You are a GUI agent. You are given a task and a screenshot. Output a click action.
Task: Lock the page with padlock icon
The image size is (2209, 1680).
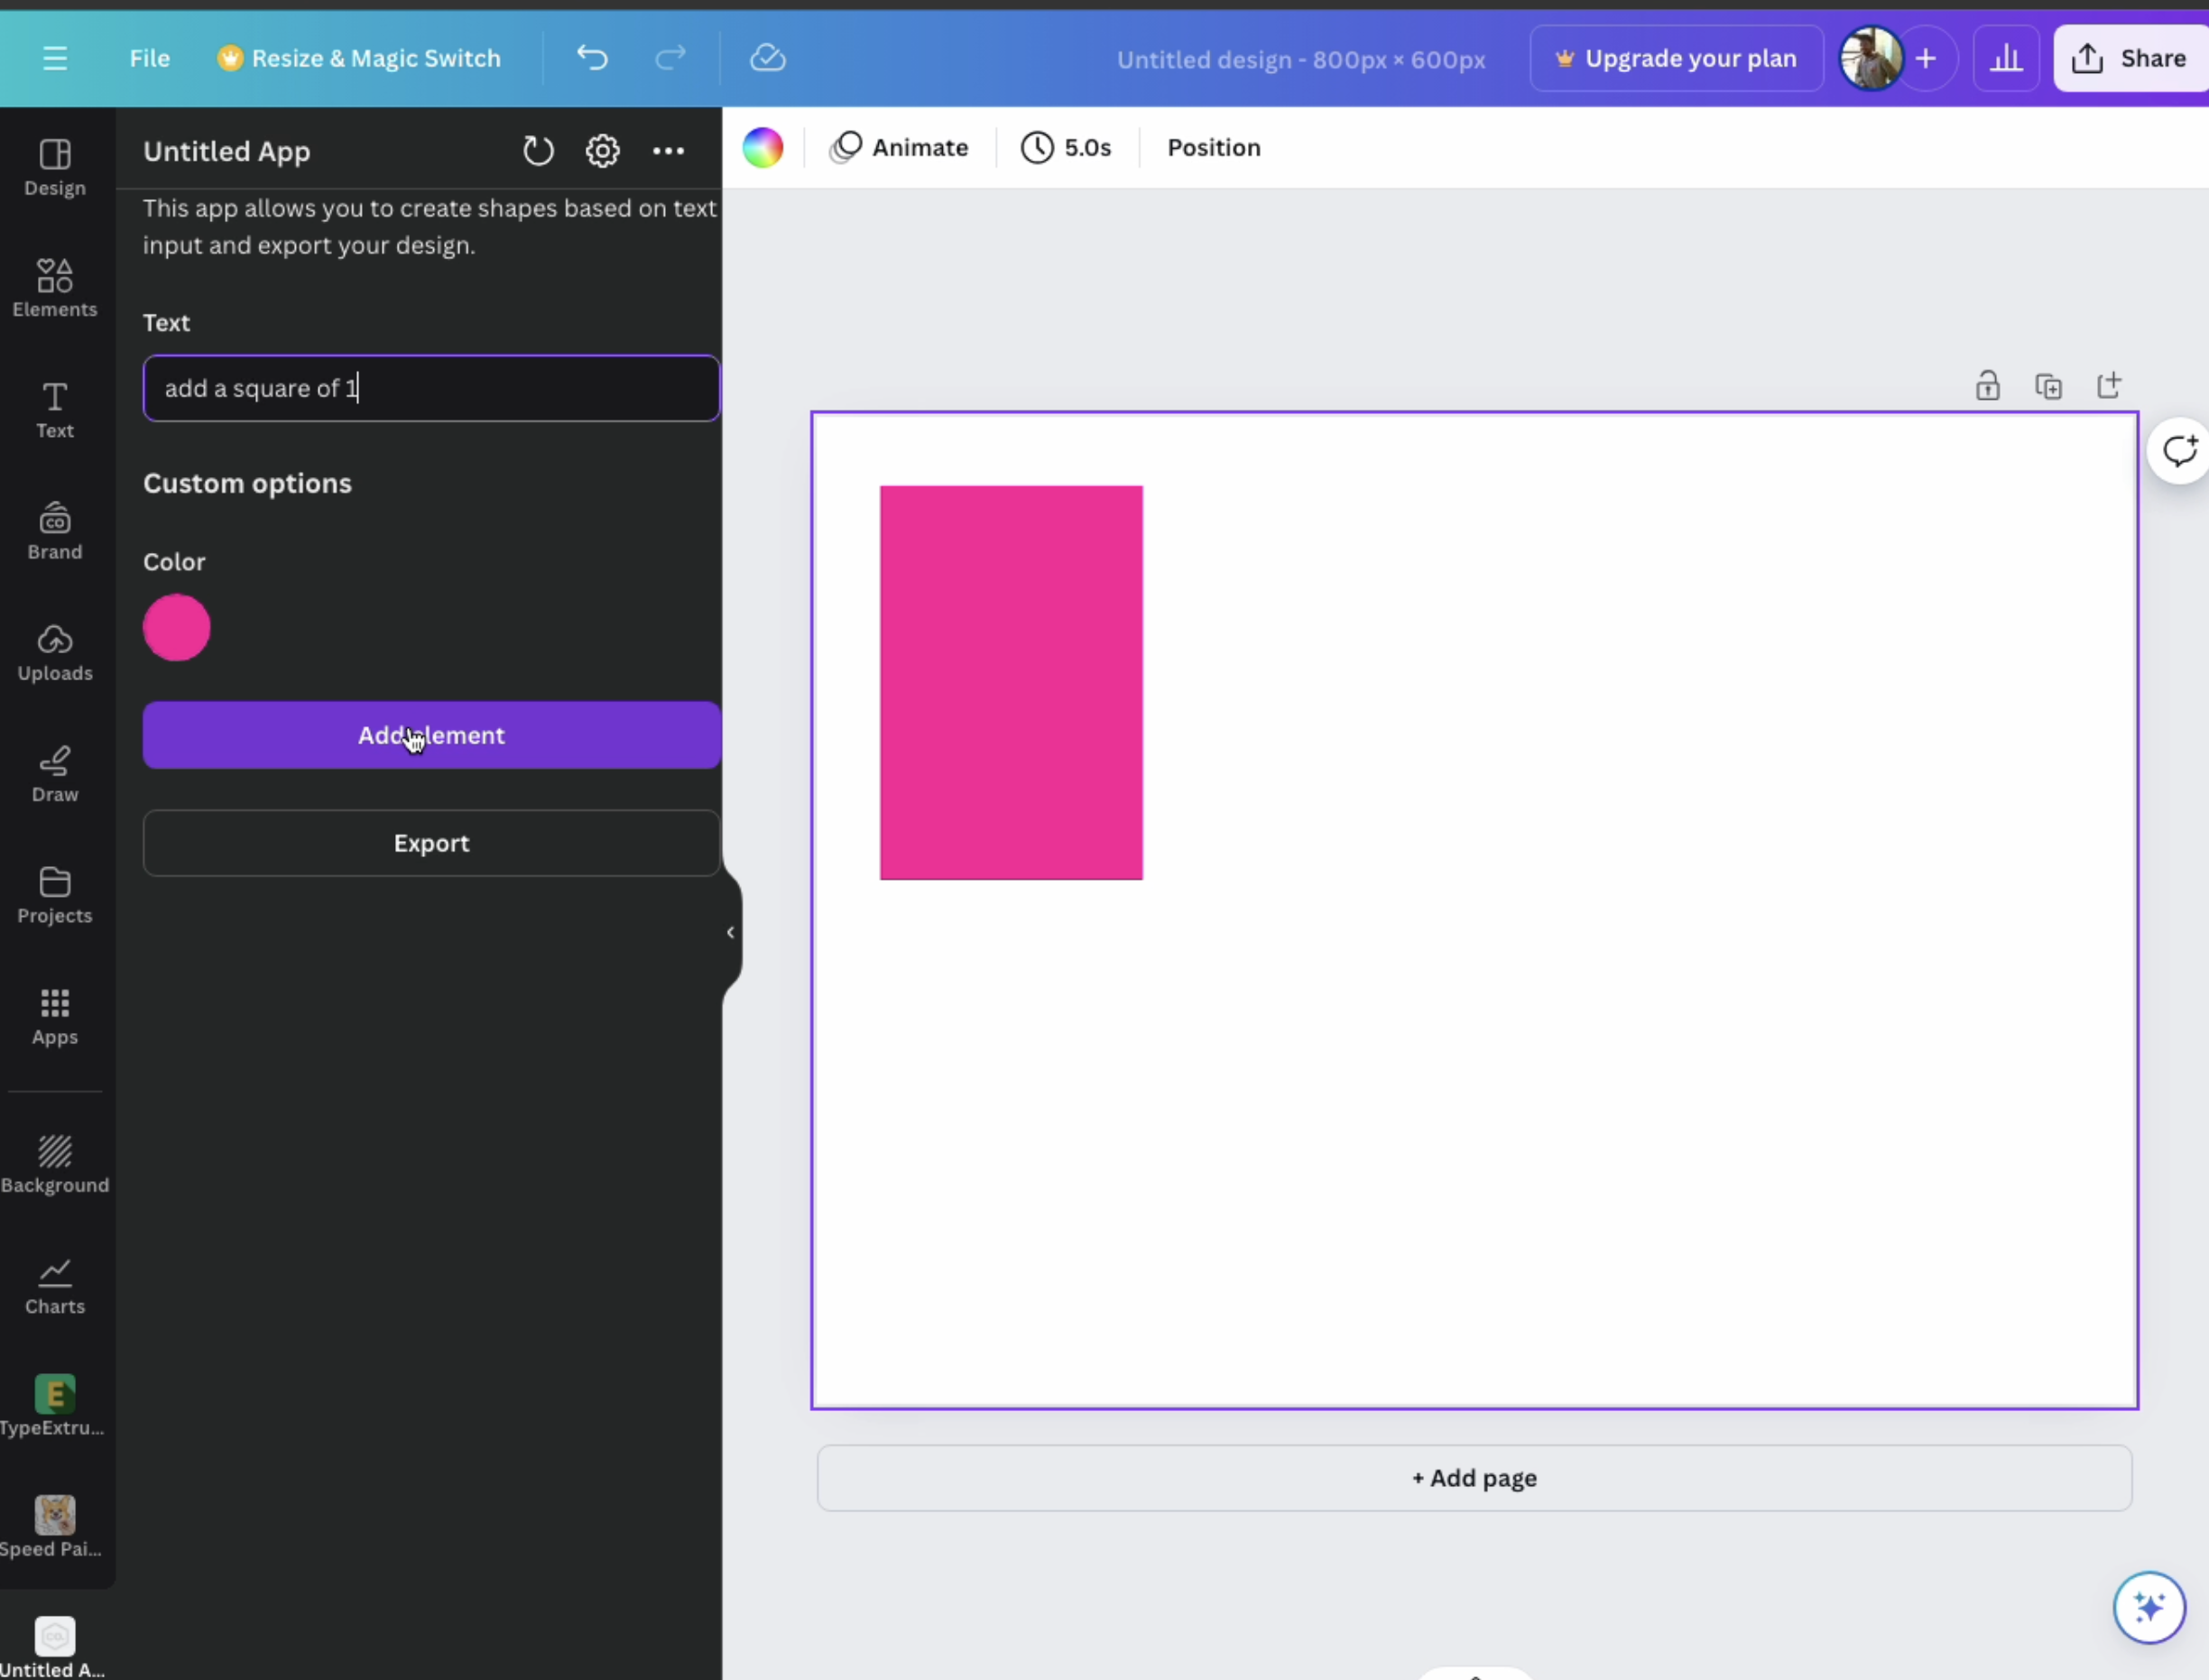coord(1987,386)
